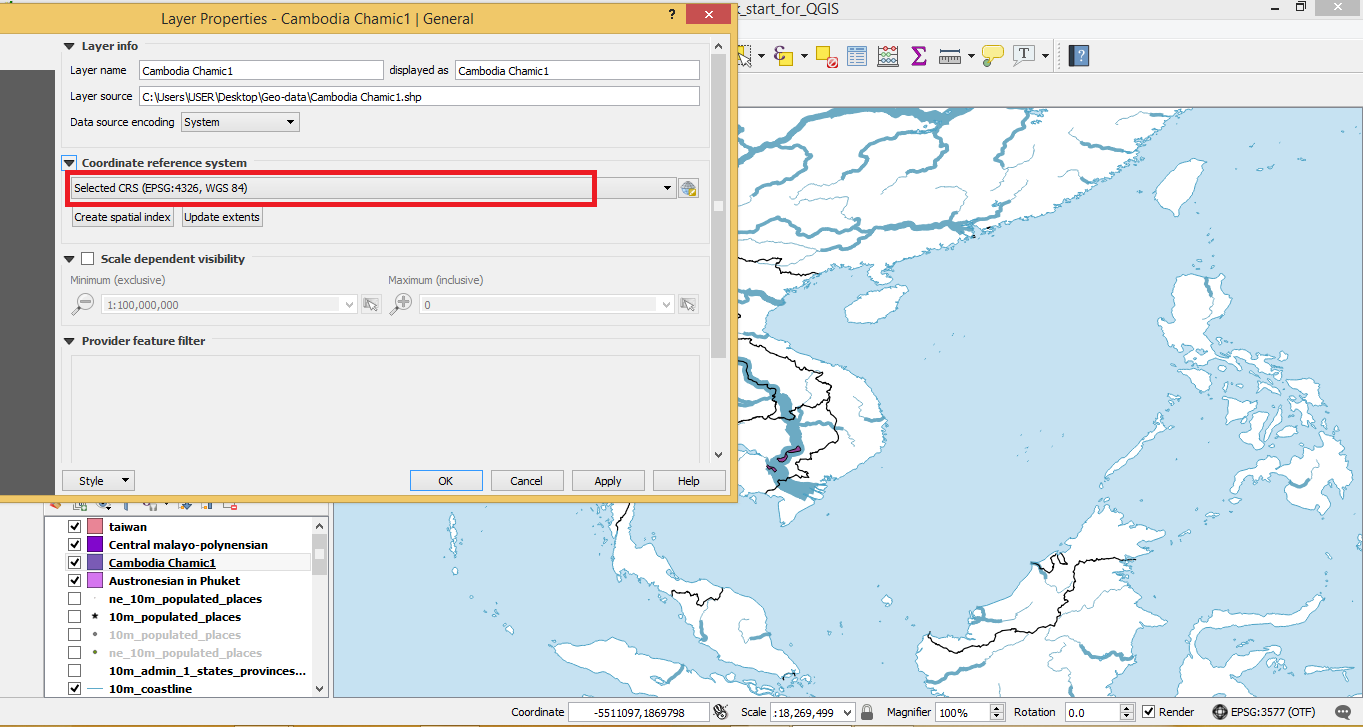Click the layers panel scroll down arrow

pos(320,689)
